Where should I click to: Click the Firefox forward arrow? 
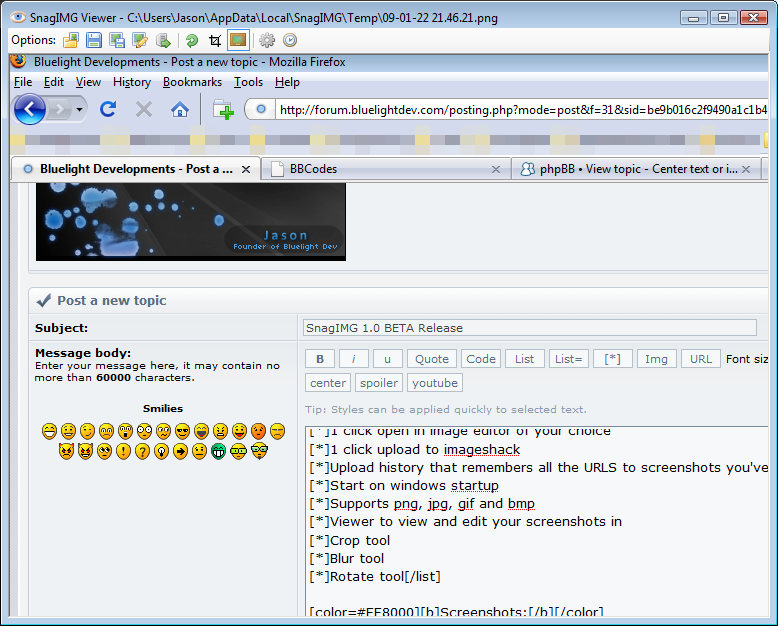[x=60, y=109]
